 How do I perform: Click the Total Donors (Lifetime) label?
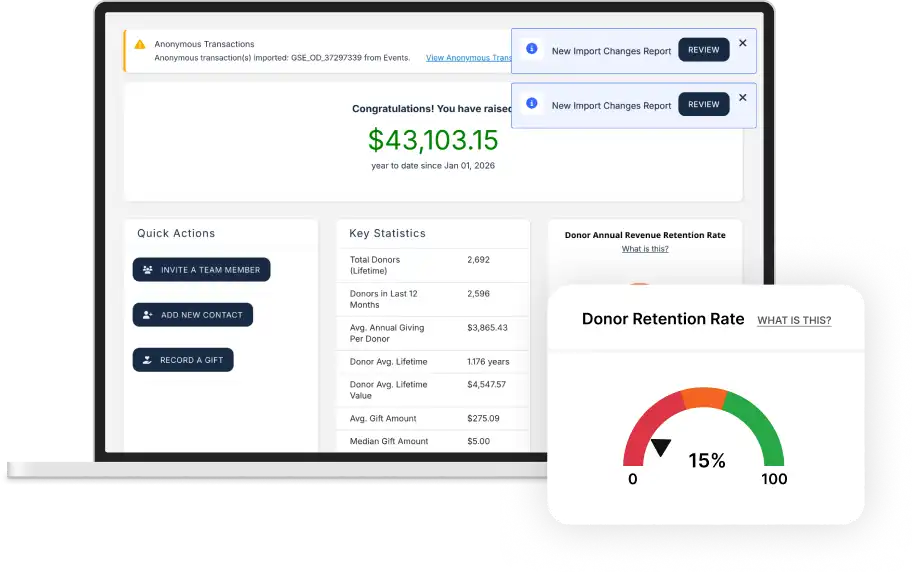[374, 265]
